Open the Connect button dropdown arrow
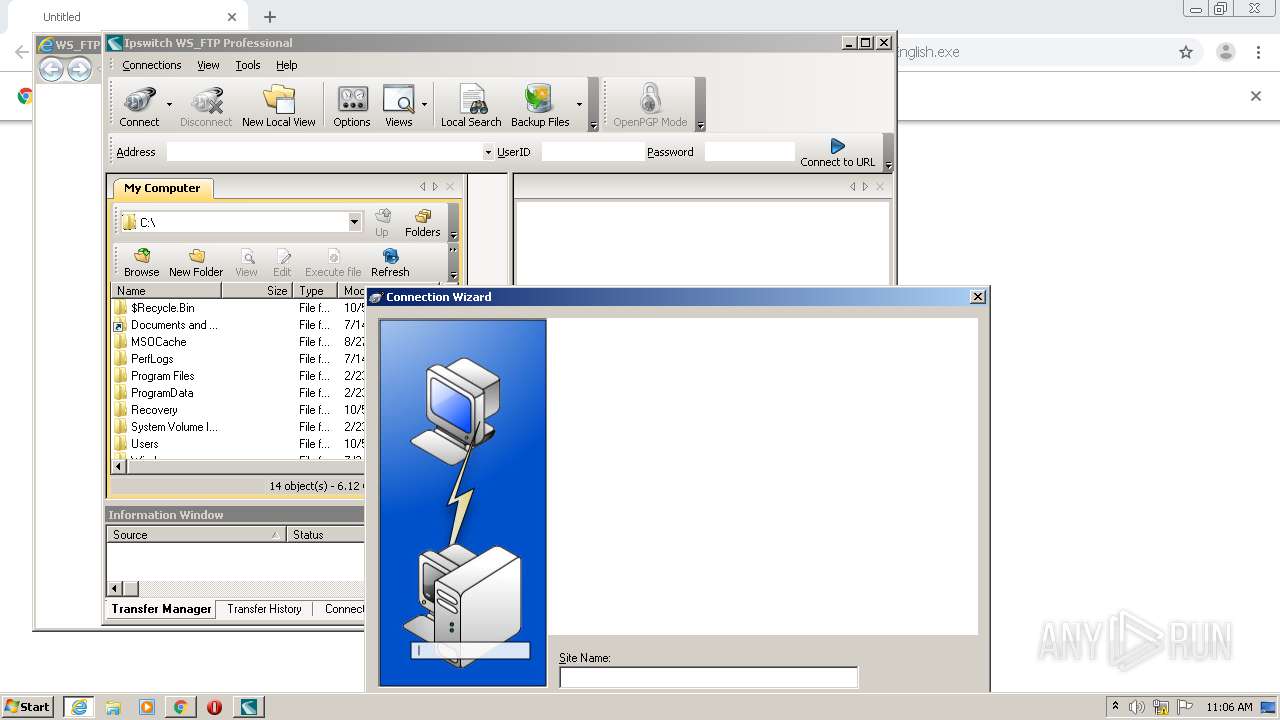This screenshot has width=1280, height=720. tap(169, 104)
